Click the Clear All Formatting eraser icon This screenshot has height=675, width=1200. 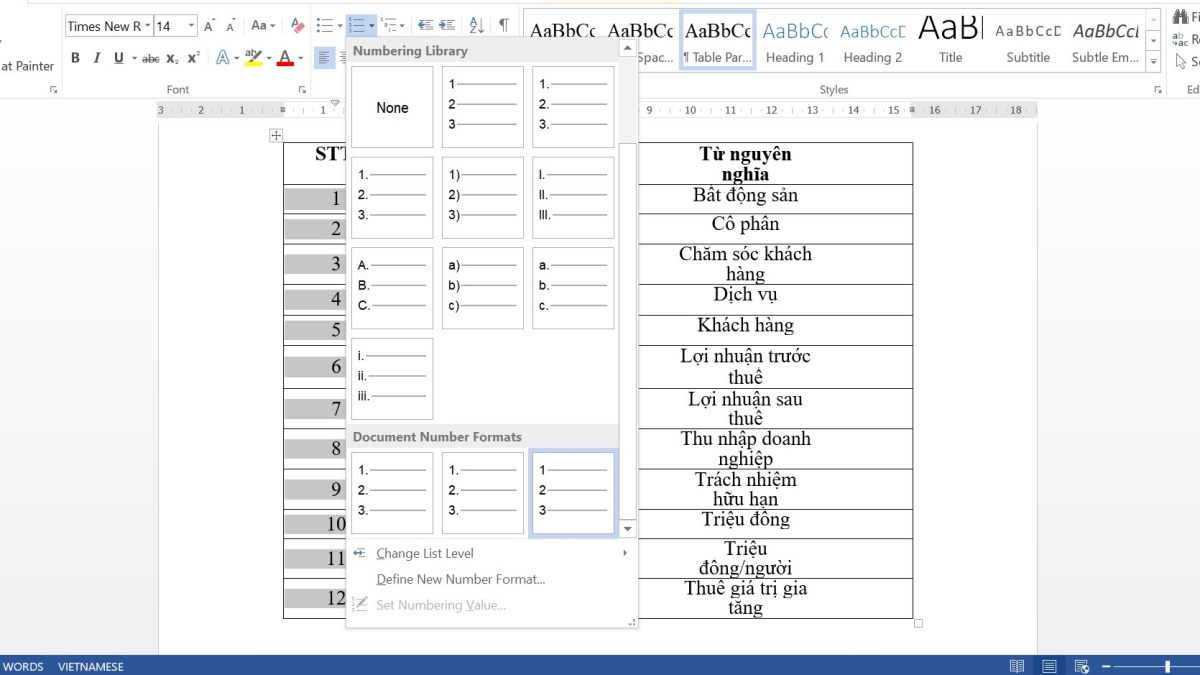pyautogui.click(x=297, y=26)
